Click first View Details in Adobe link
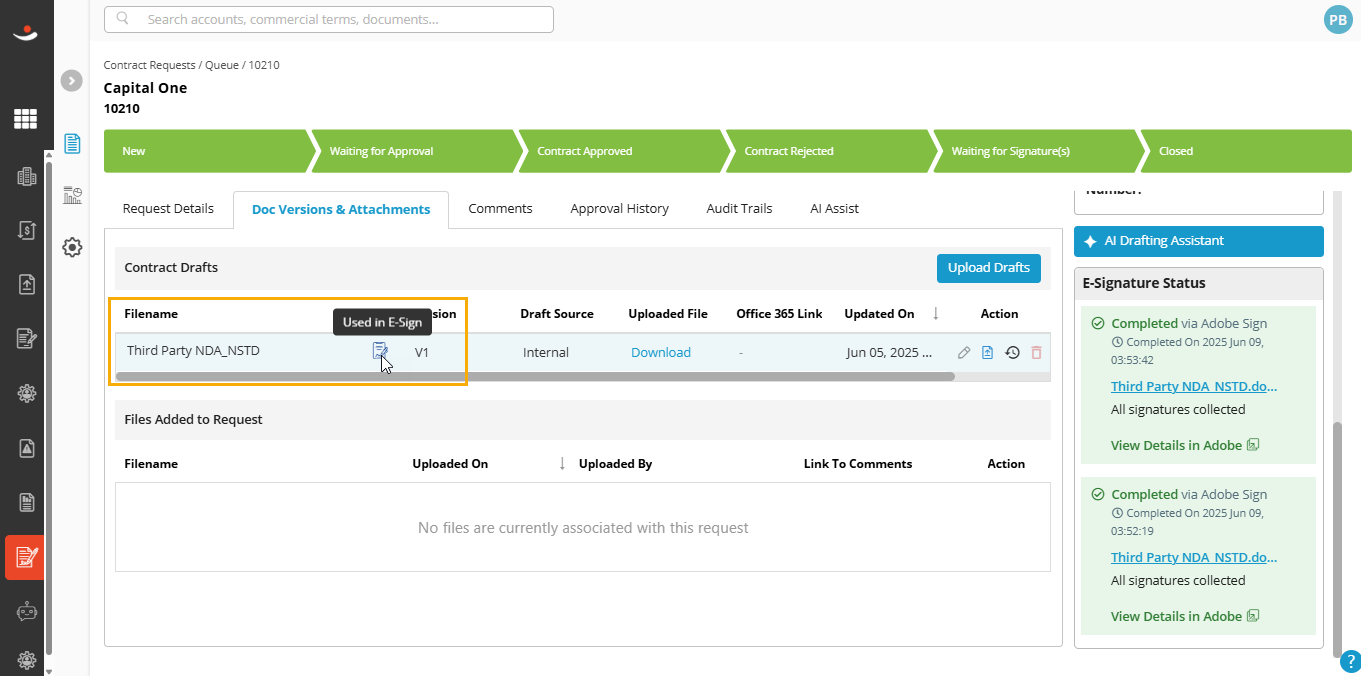 1185,445
